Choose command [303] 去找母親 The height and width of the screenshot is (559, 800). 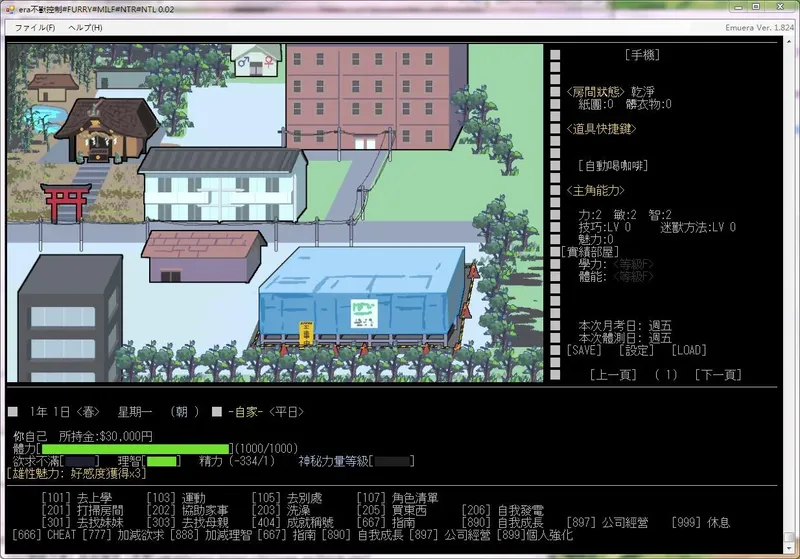[x=187, y=523]
